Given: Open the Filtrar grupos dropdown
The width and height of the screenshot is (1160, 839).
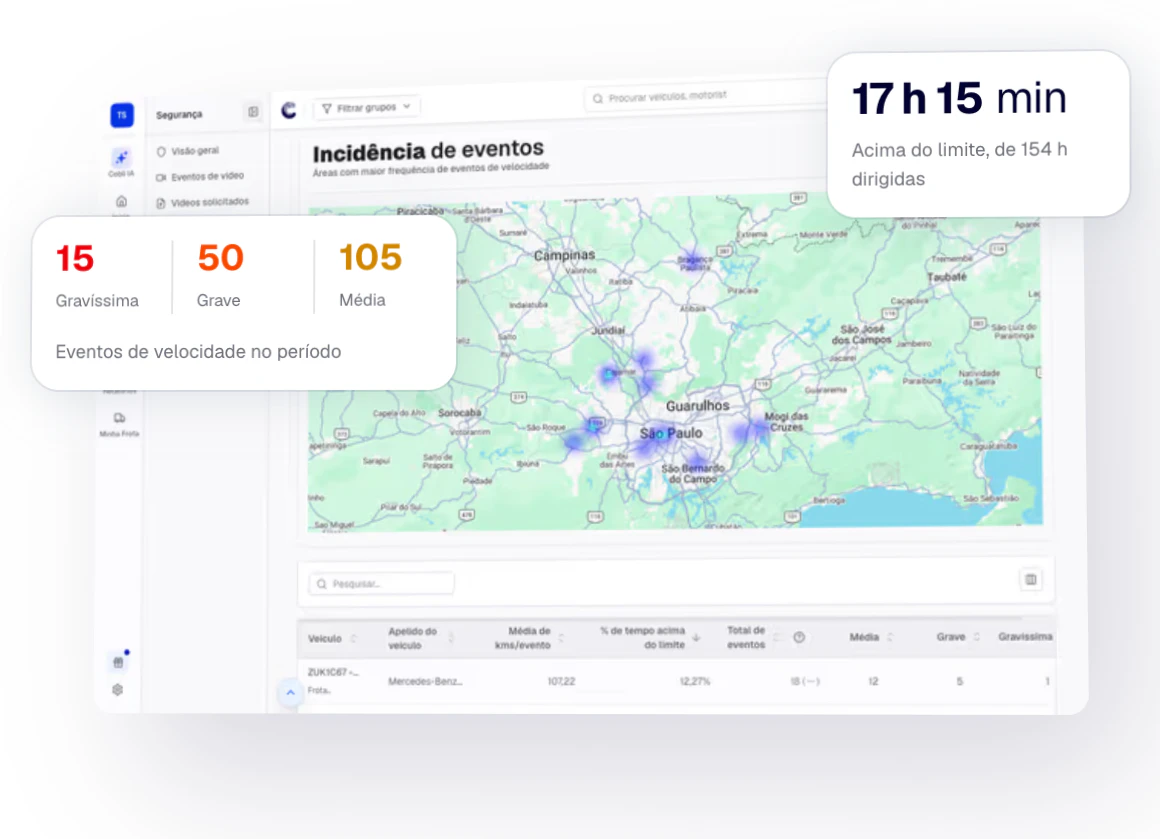Looking at the screenshot, I should click(367, 107).
